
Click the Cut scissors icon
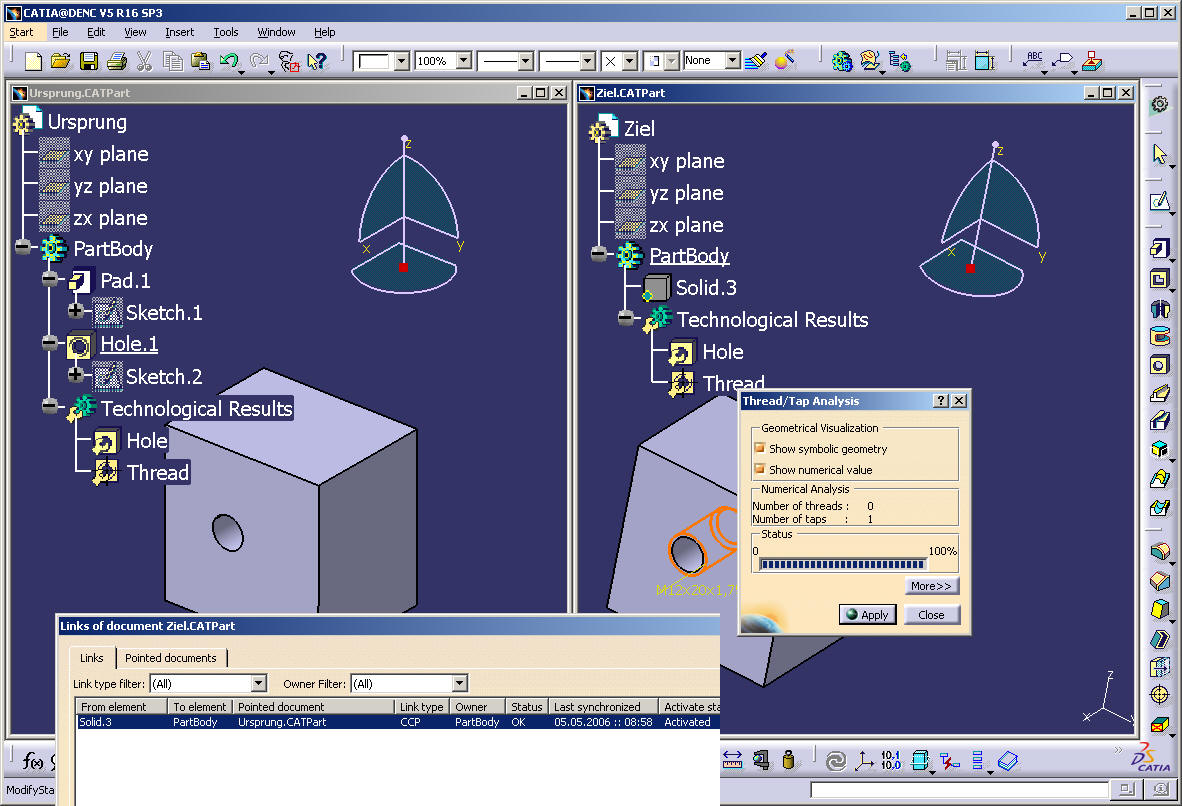click(x=144, y=61)
